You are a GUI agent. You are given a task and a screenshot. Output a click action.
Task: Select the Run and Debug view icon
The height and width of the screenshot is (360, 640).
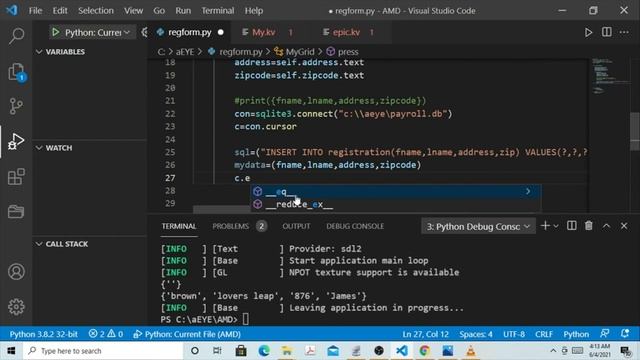tap(16, 141)
